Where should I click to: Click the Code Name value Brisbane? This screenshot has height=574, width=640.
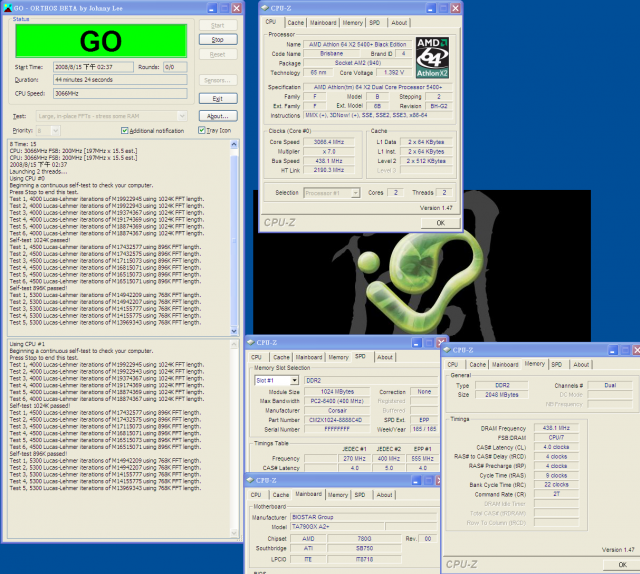(332, 53)
